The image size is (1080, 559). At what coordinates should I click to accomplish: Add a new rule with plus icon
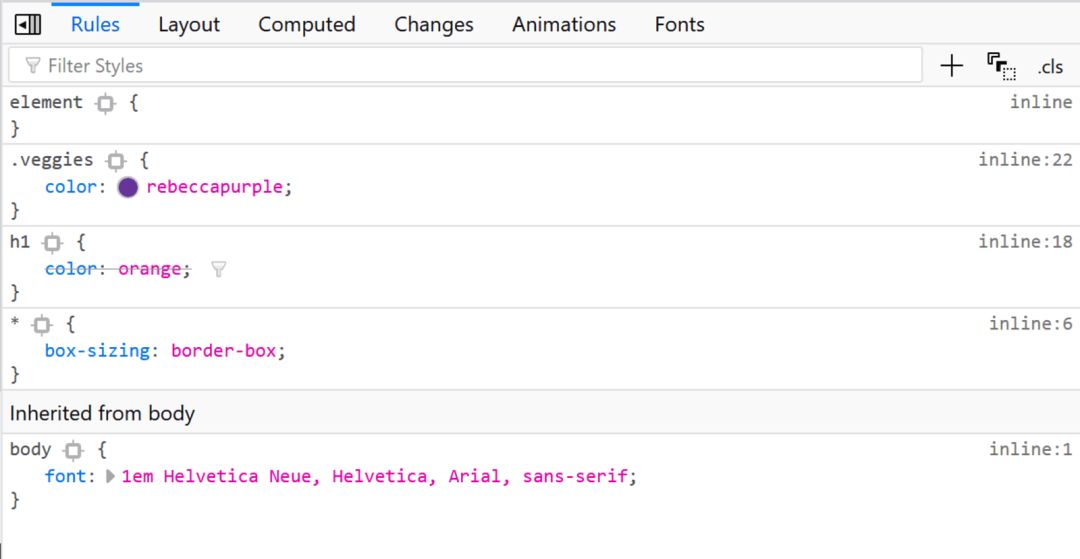951,66
